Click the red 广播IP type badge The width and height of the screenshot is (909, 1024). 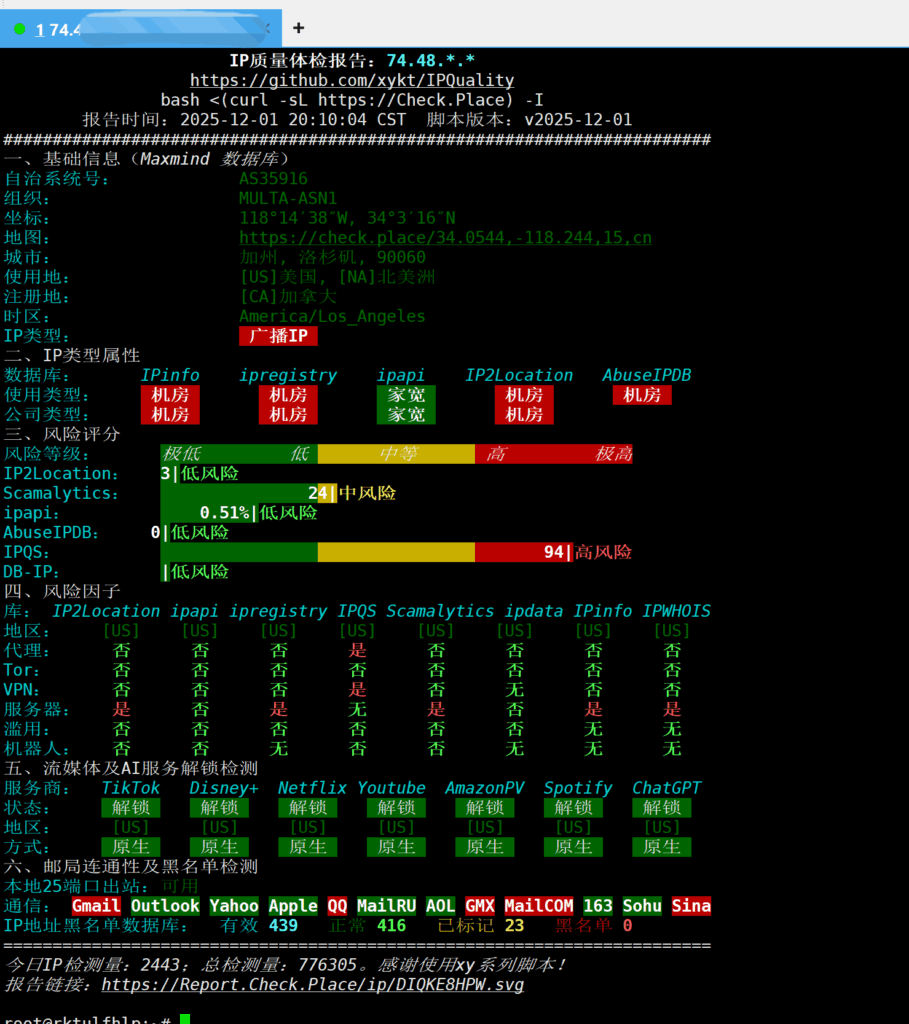click(x=278, y=336)
